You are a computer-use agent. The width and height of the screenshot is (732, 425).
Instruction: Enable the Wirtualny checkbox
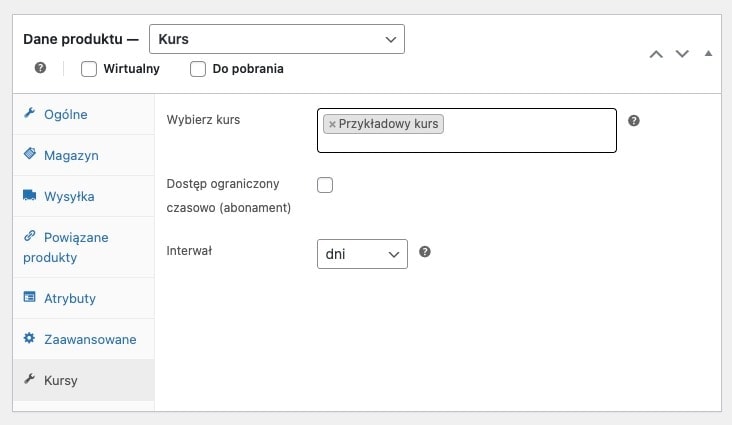click(89, 69)
